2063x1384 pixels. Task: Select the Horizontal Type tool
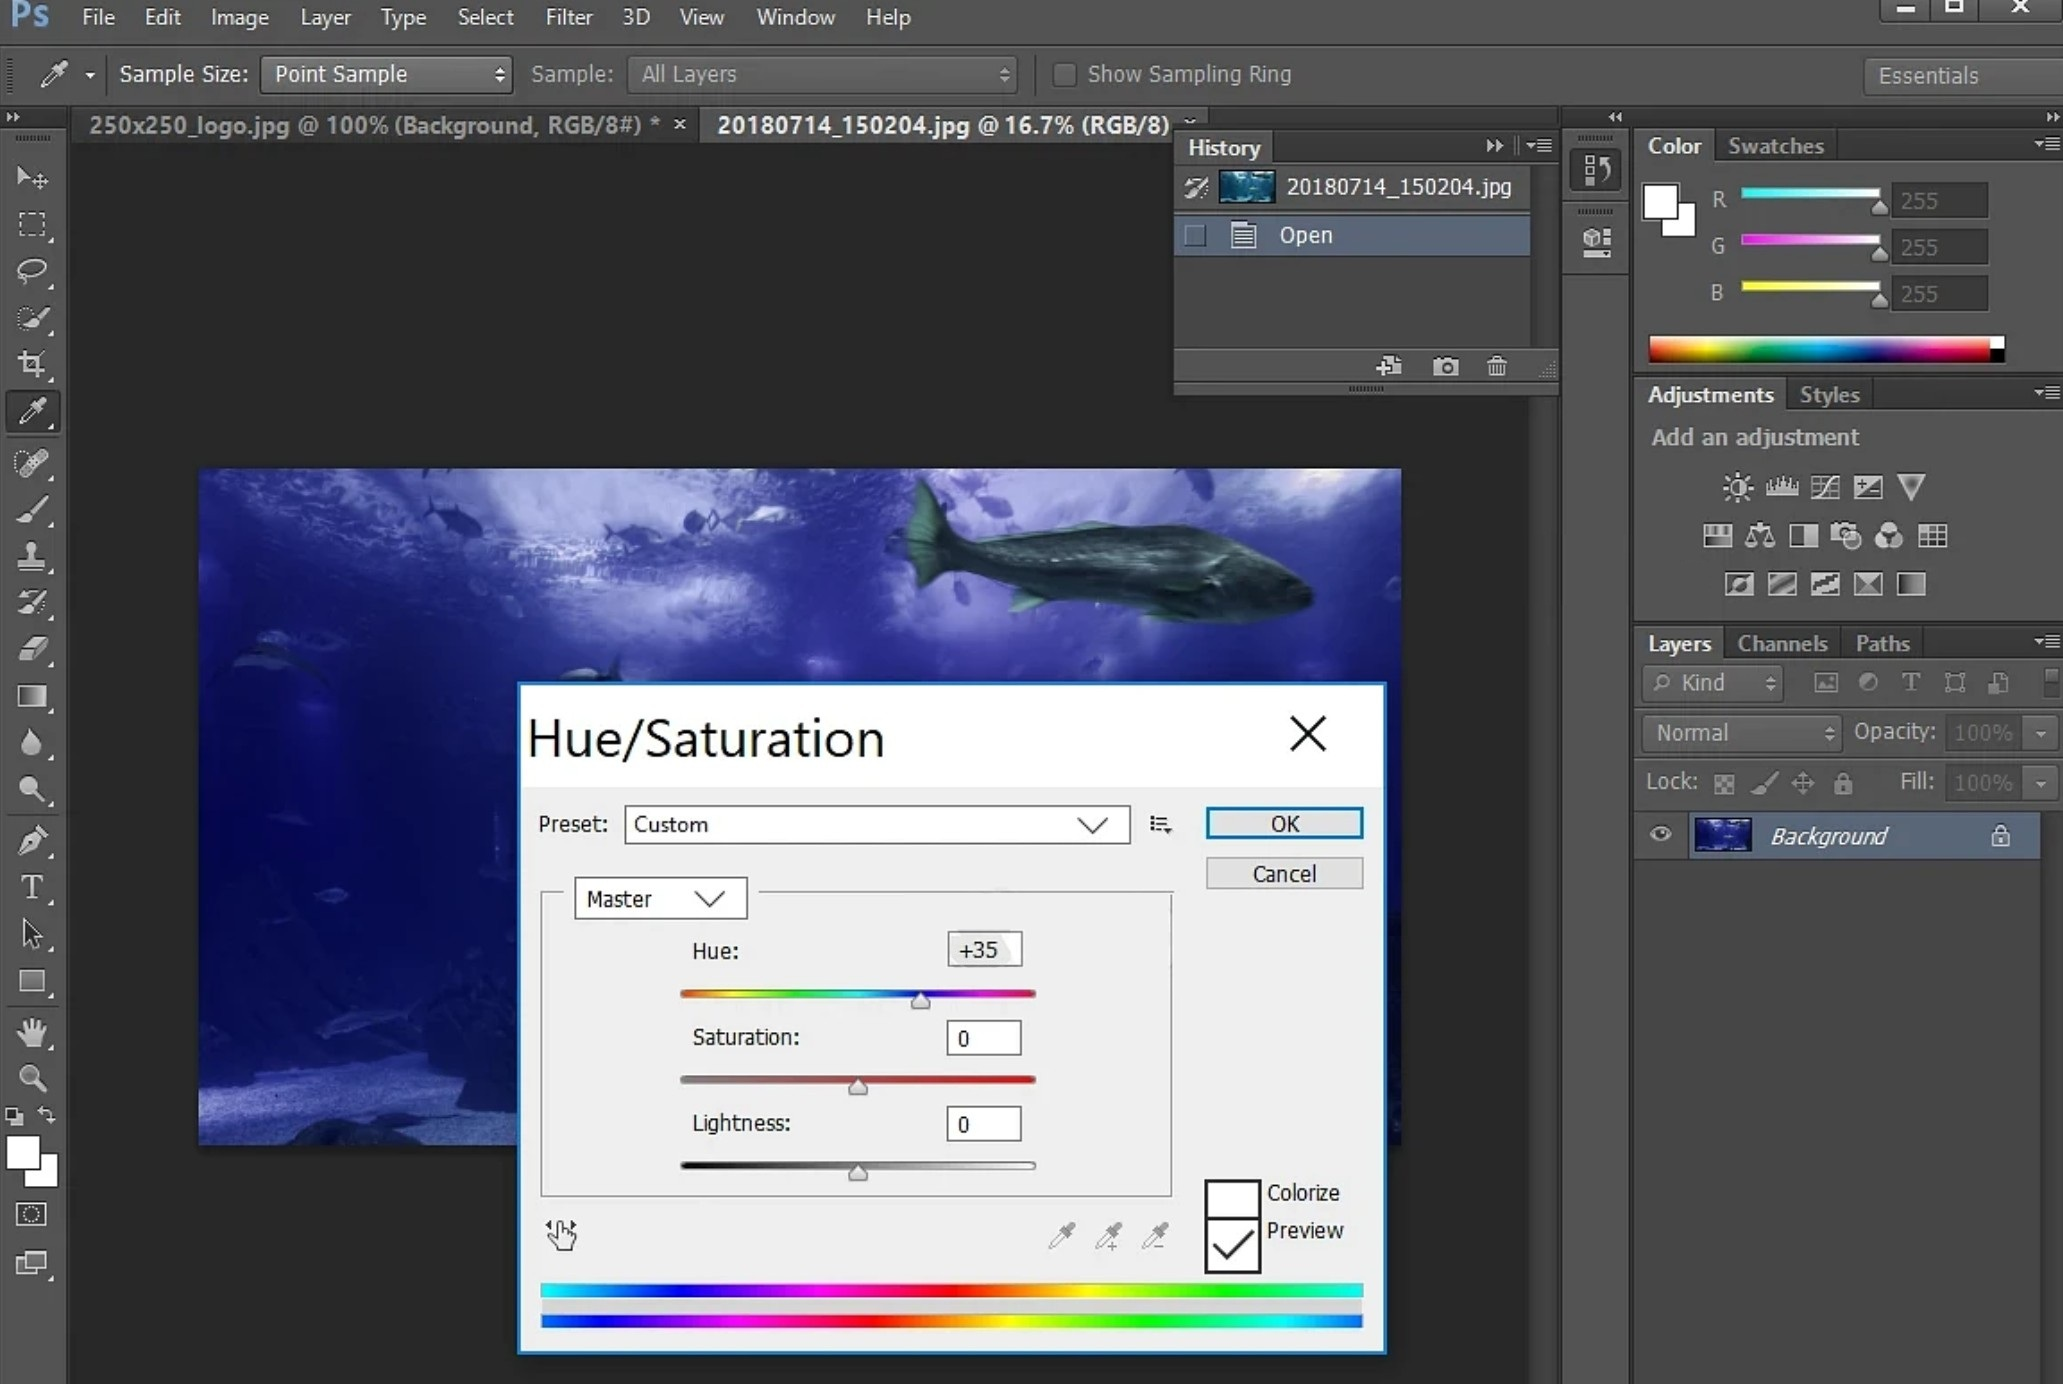[x=31, y=887]
